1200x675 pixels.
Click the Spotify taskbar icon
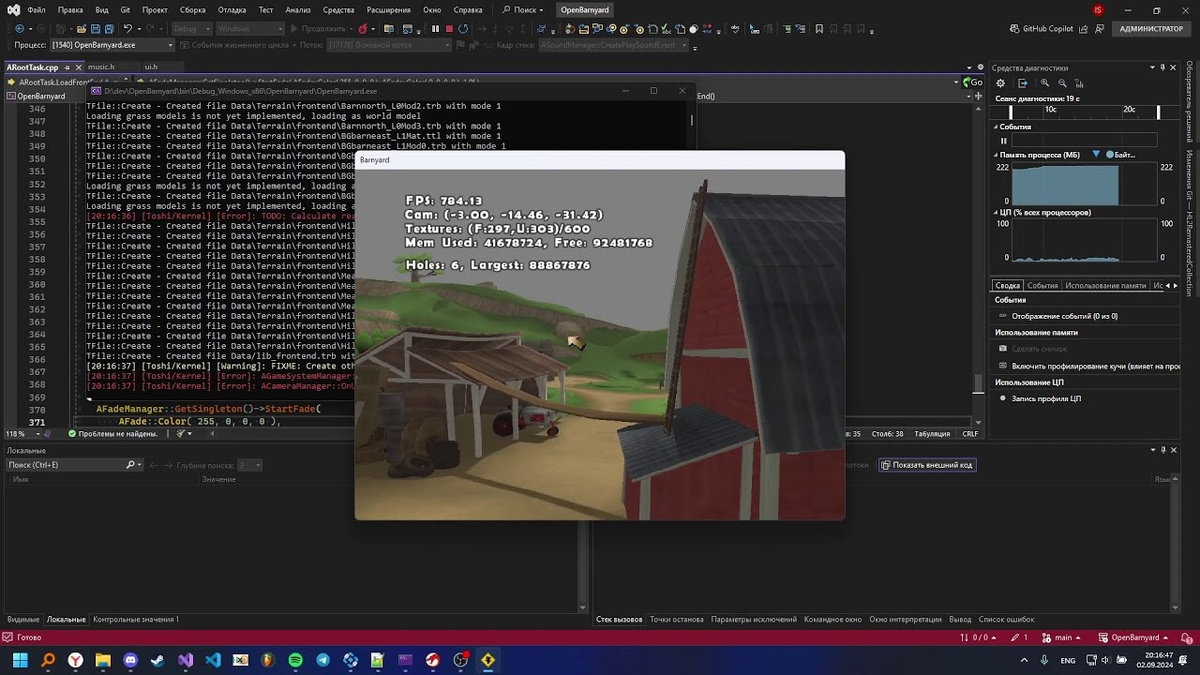(295, 660)
